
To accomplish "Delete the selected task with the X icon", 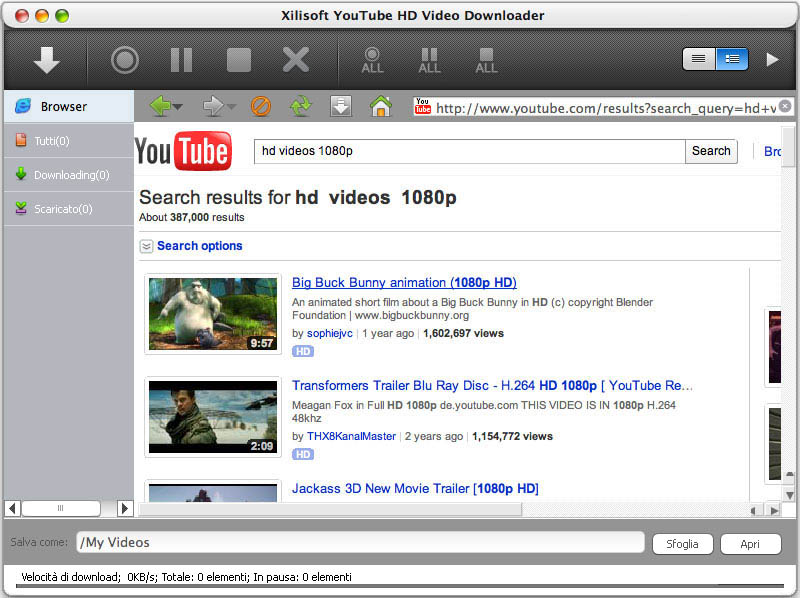I will (x=296, y=60).
